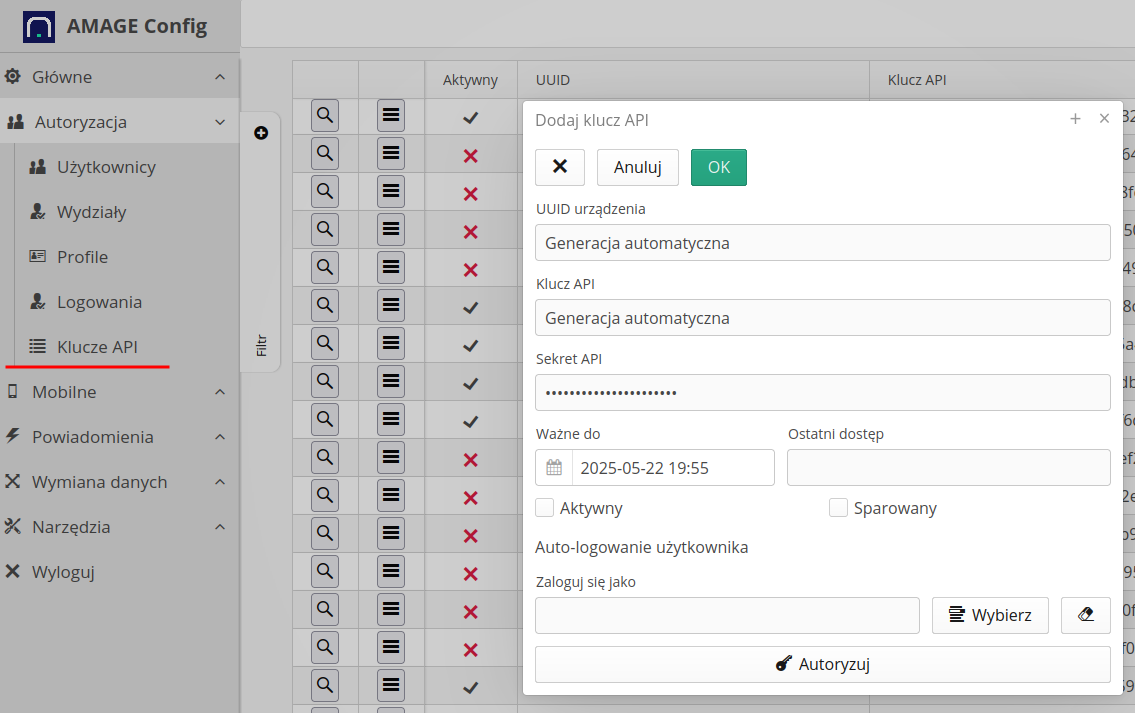The width and height of the screenshot is (1135, 713).
Task: Click the Anuluj button
Action: pos(637,167)
